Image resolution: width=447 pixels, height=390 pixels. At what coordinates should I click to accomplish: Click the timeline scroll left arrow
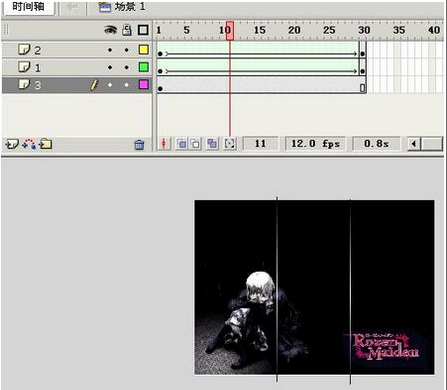tap(414, 144)
